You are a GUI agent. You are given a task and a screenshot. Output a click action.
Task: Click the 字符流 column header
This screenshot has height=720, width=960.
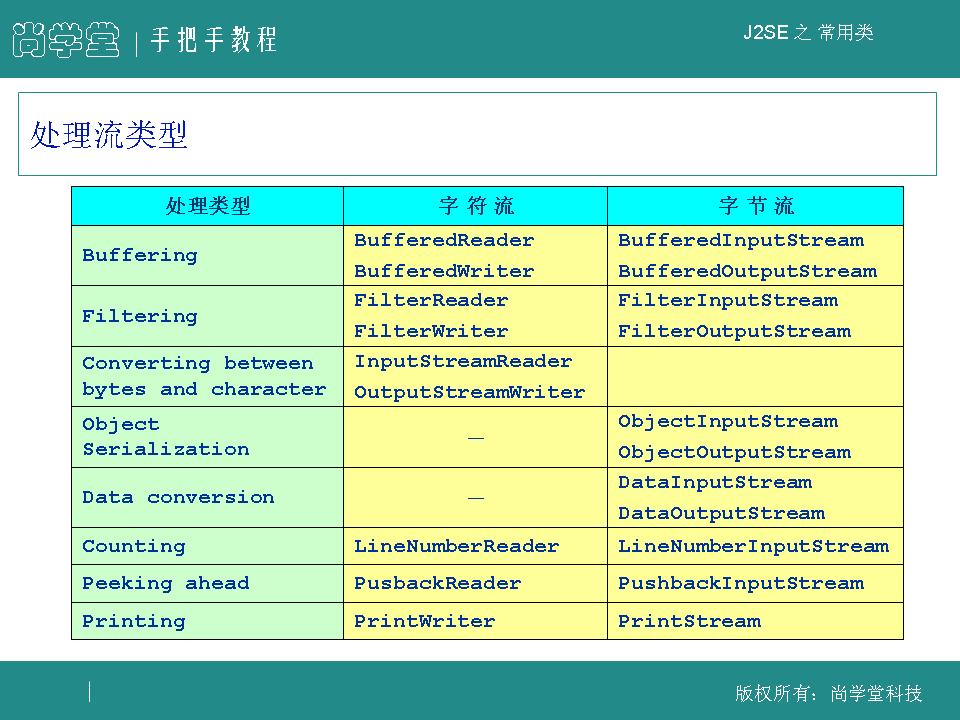(476, 206)
